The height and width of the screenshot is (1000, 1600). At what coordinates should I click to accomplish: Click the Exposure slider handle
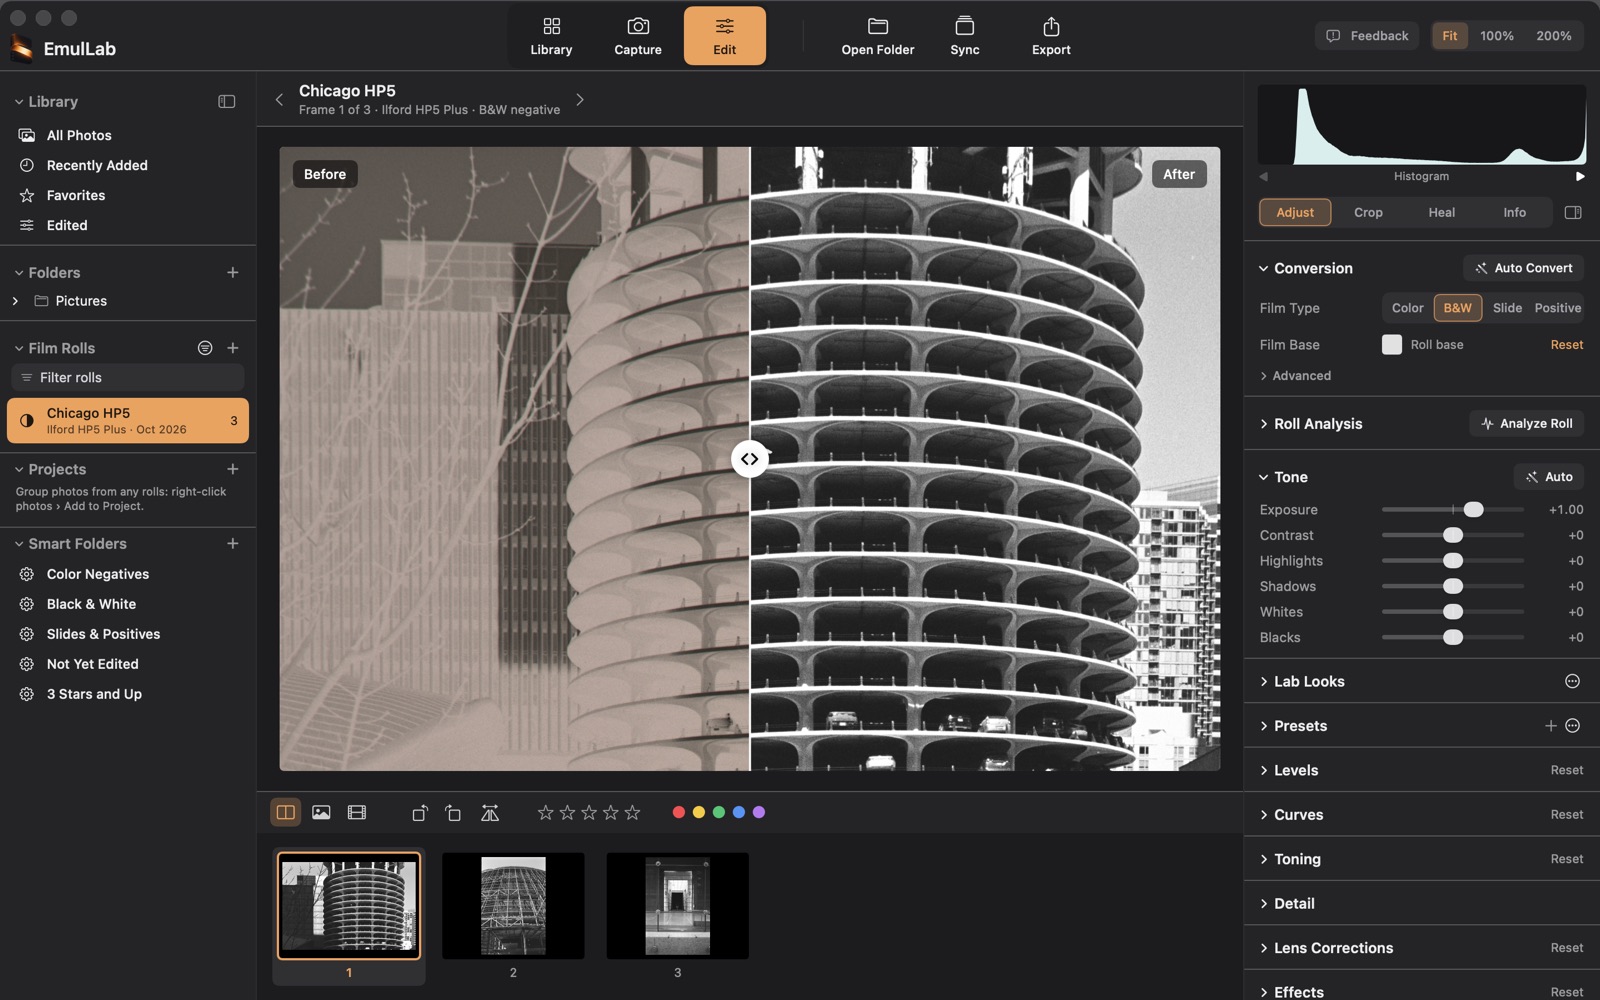click(1473, 510)
